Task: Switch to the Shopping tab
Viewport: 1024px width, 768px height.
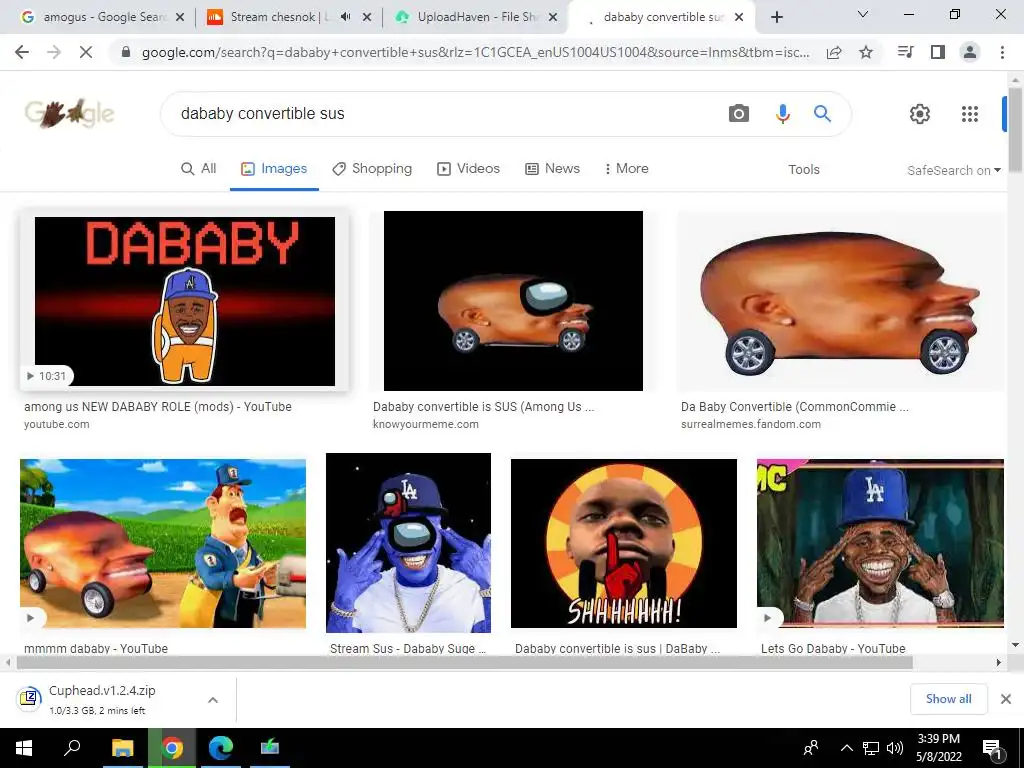Action: [372, 168]
